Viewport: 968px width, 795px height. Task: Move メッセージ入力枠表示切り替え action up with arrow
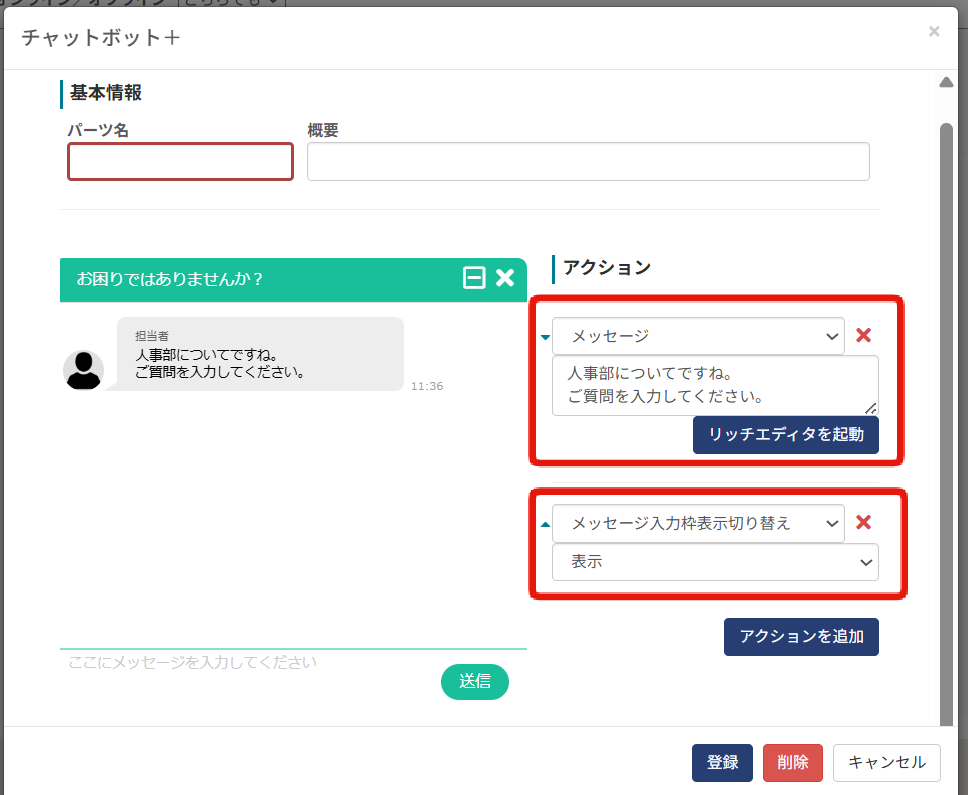(x=545, y=524)
